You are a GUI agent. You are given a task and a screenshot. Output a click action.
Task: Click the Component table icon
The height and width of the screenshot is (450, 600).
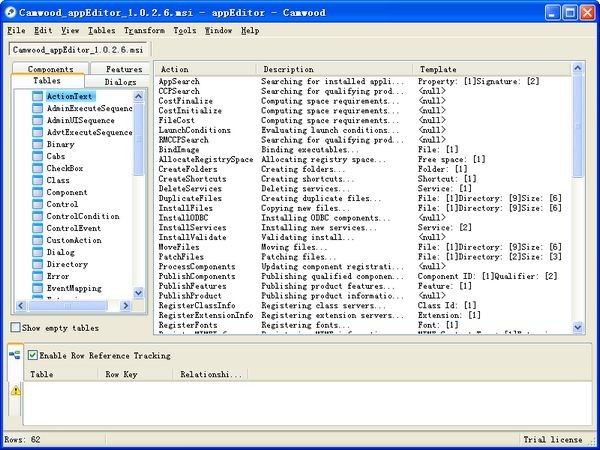[37, 192]
